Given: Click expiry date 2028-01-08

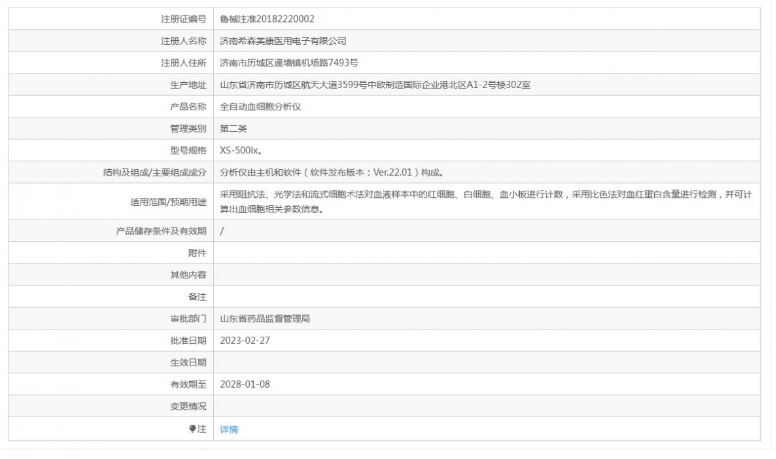Looking at the screenshot, I should (245, 384).
